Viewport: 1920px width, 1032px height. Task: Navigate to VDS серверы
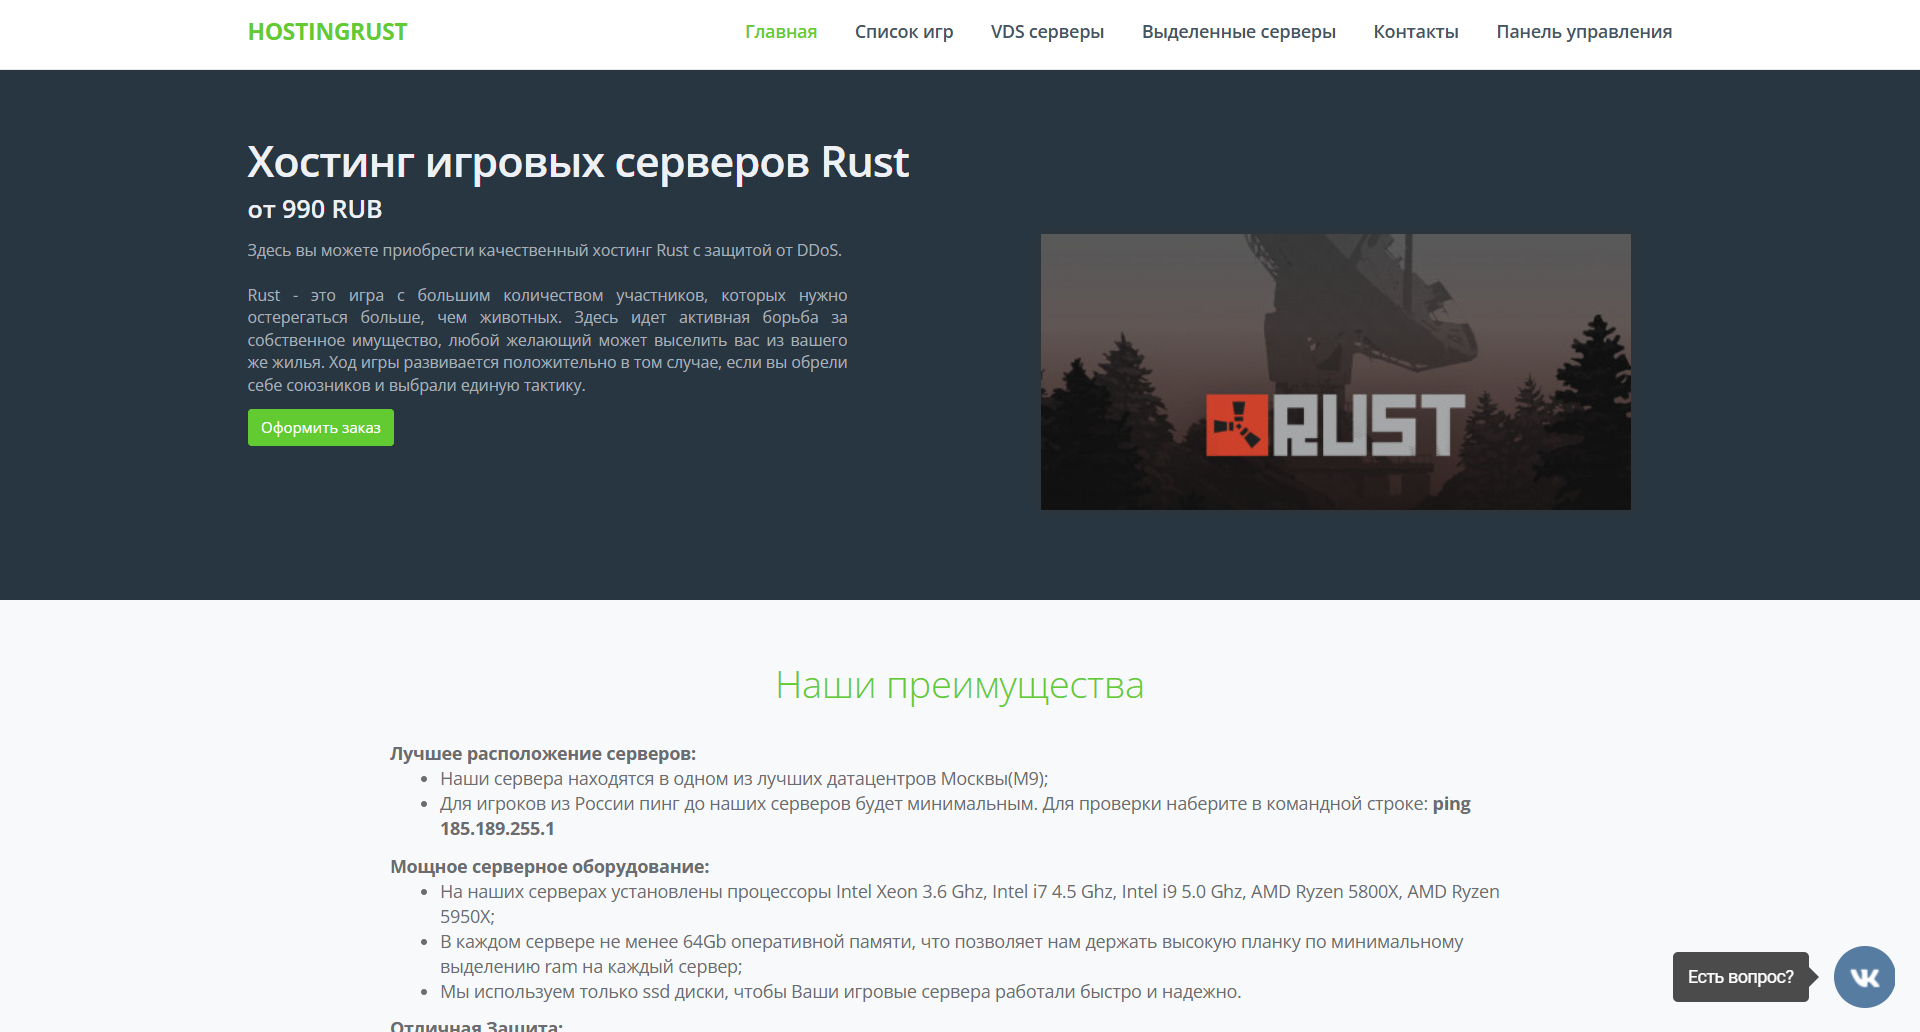tap(1047, 32)
